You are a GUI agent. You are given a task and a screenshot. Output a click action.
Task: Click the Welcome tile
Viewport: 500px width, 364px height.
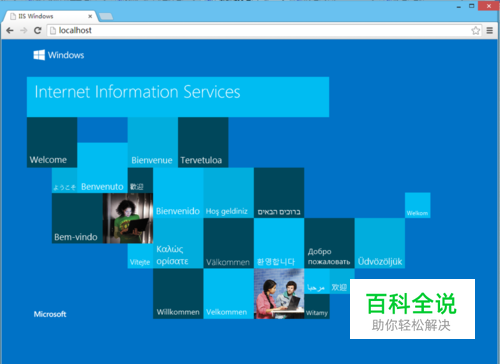(x=52, y=142)
